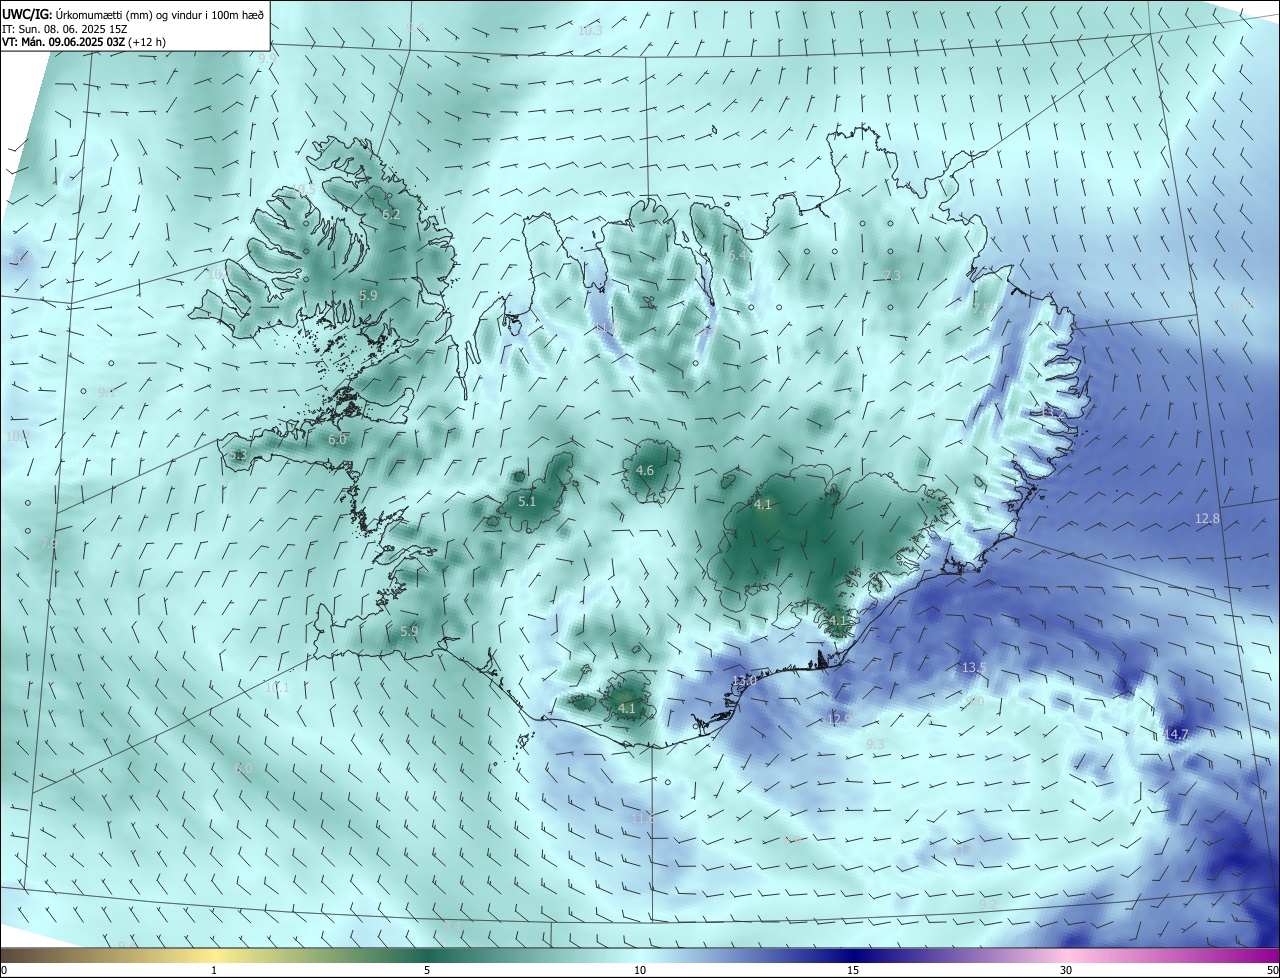The width and height of the screenshot is (1280, 978).
Task: Click the 4.6 value inside the glacier outline
Action: (x=645, y=470)
